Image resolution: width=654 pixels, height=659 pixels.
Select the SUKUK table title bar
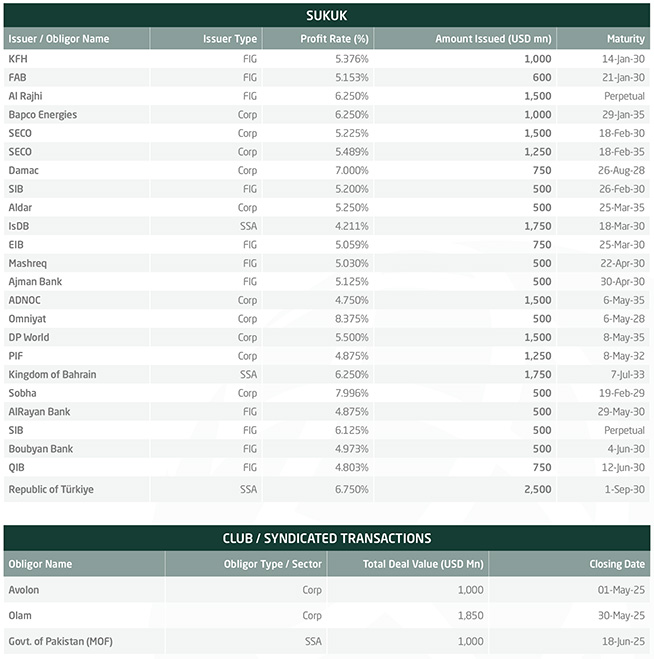pos(327,16)
